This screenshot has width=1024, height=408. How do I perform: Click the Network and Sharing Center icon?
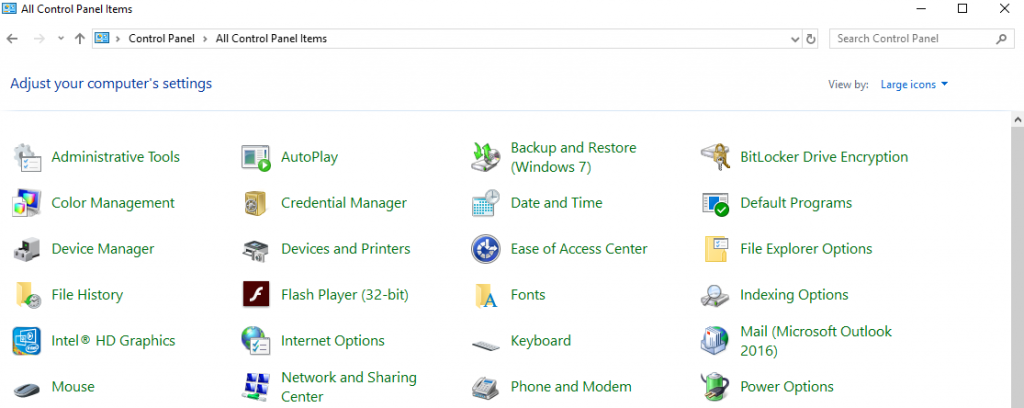[x=255, y=387]
